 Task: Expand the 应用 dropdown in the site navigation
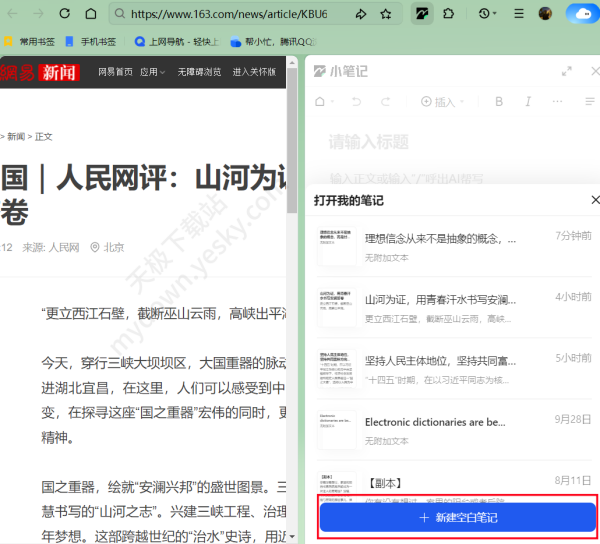153,73
